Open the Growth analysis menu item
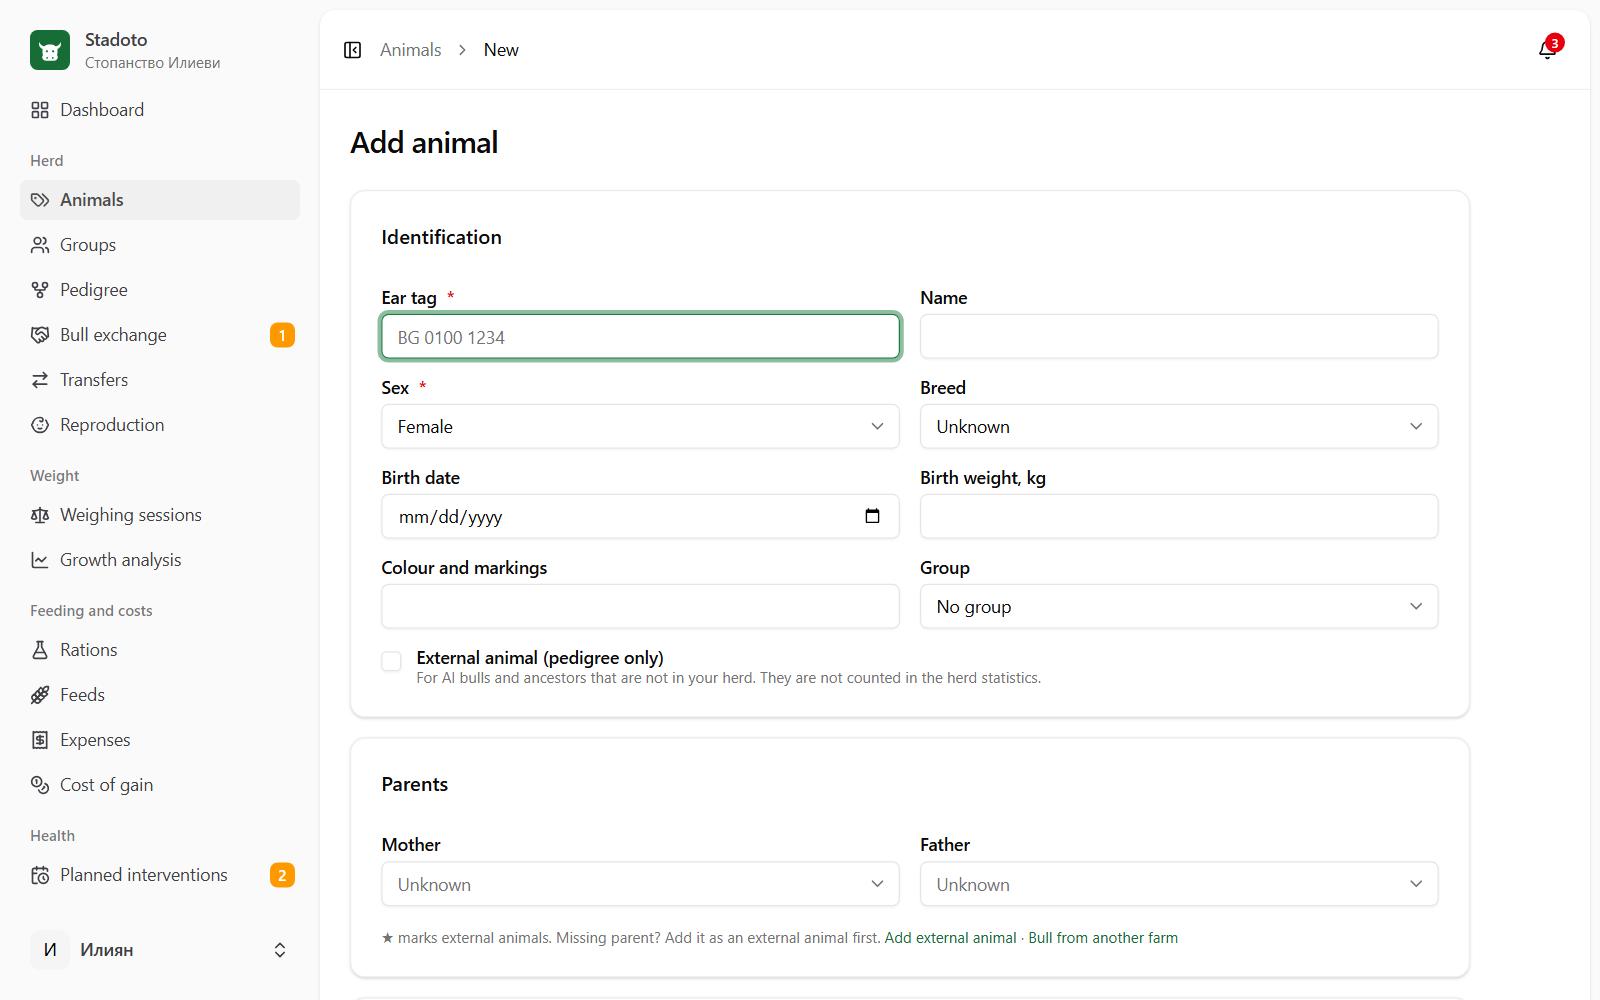The width and height of the screenshot is (1600, 1000). point(160,560)
